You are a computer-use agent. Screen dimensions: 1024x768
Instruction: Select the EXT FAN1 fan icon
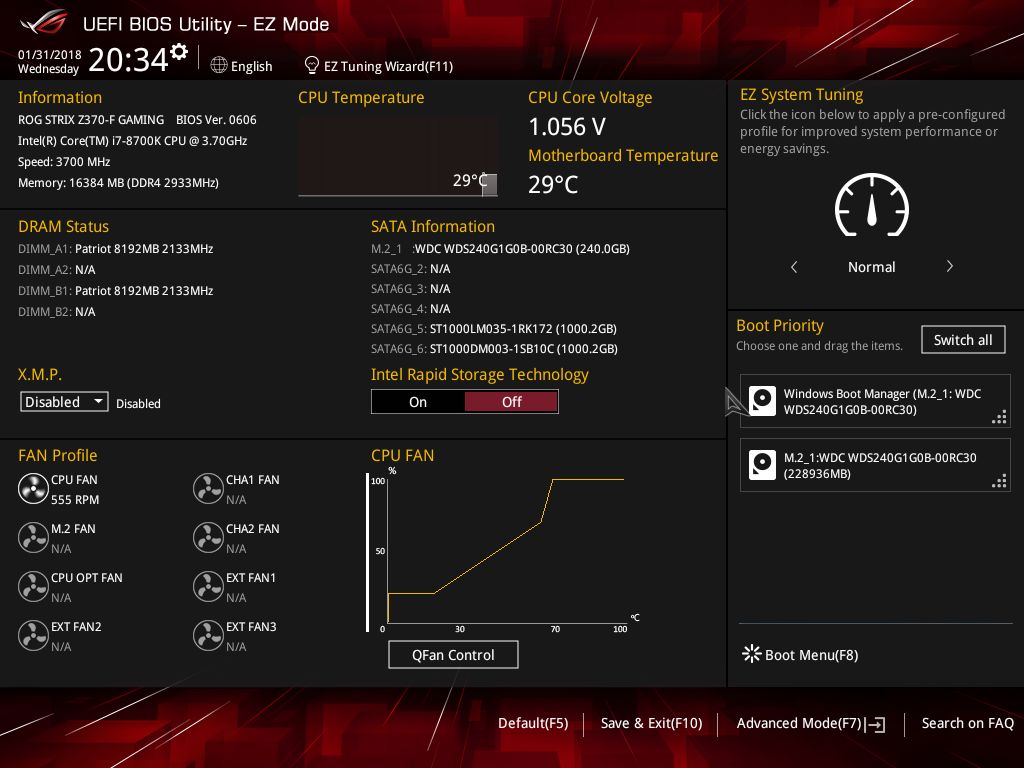pyautogui.click(x=208, y=586)
